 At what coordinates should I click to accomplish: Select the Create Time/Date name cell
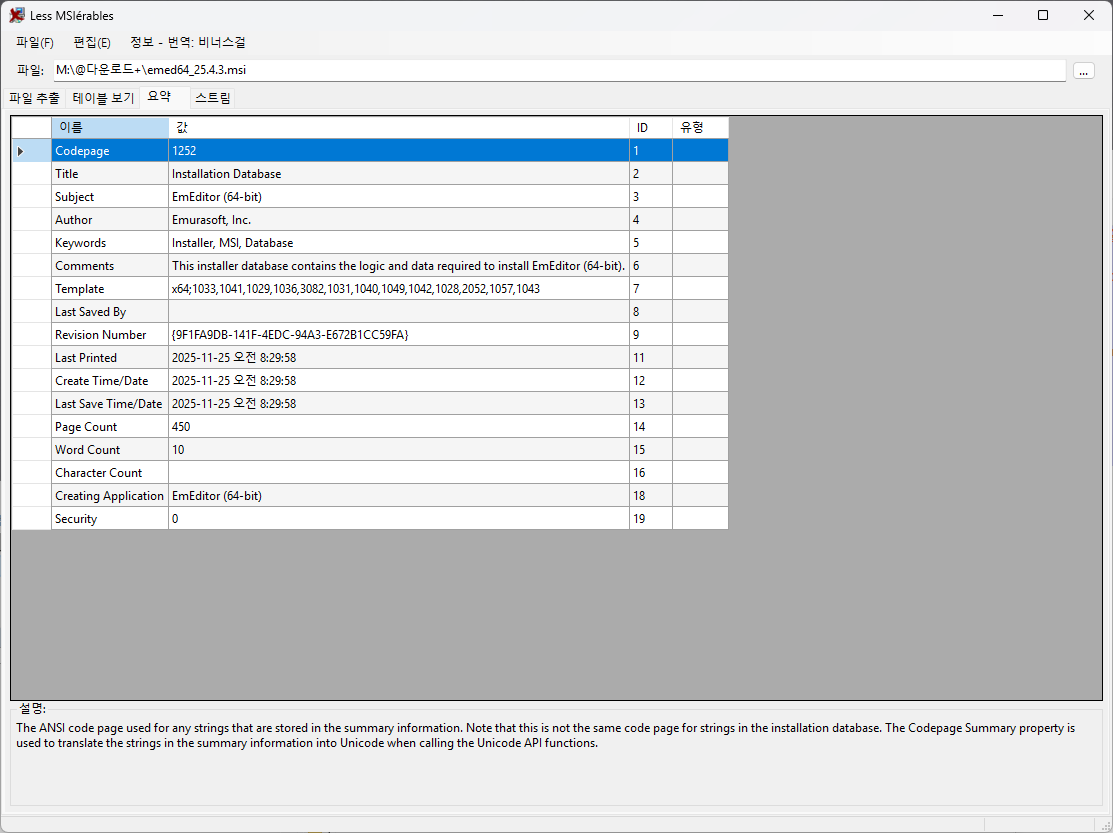coord(110,381)
